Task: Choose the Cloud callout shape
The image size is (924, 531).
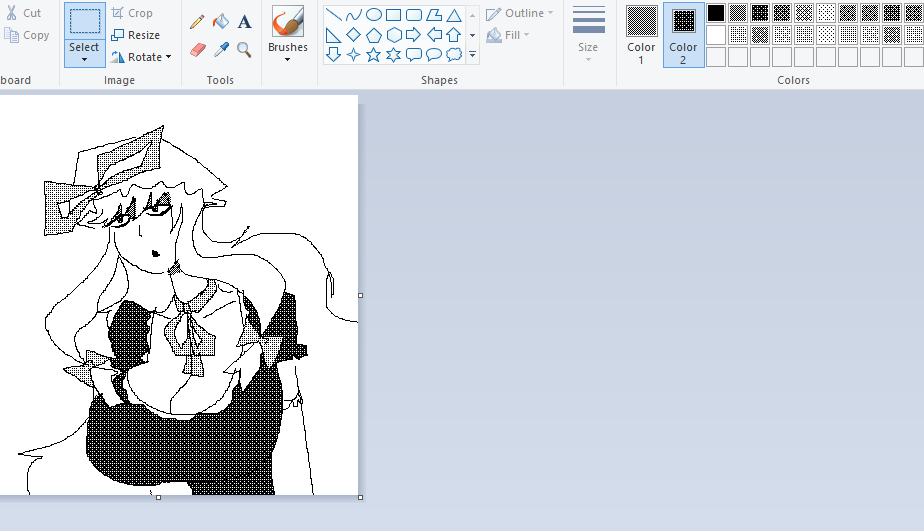Action: click(454, 55)
